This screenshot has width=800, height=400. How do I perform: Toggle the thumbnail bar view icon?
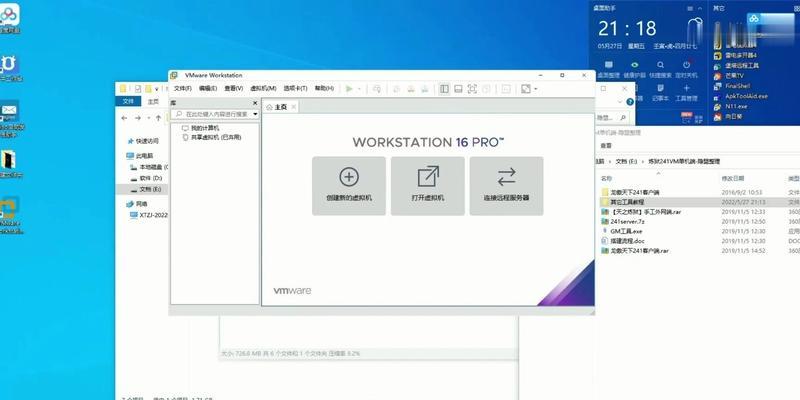coord(458,89)
